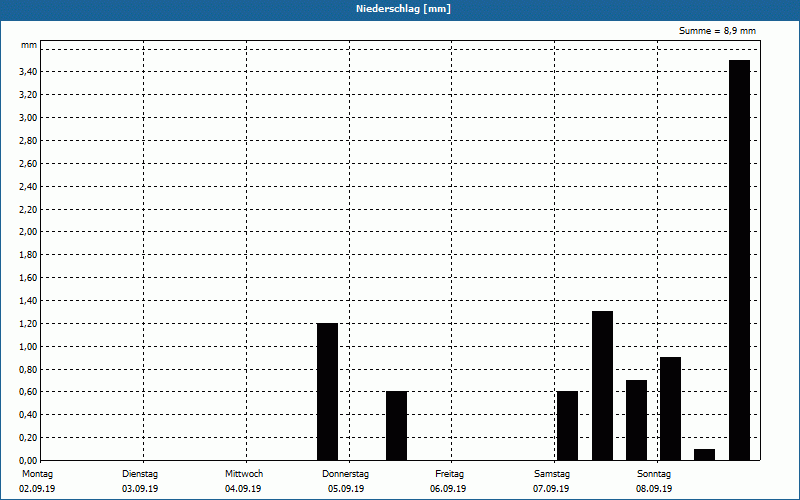Click the 0,20 y-axis value
The height and width of the screenshot is (500, 800).
coord(28,437)
